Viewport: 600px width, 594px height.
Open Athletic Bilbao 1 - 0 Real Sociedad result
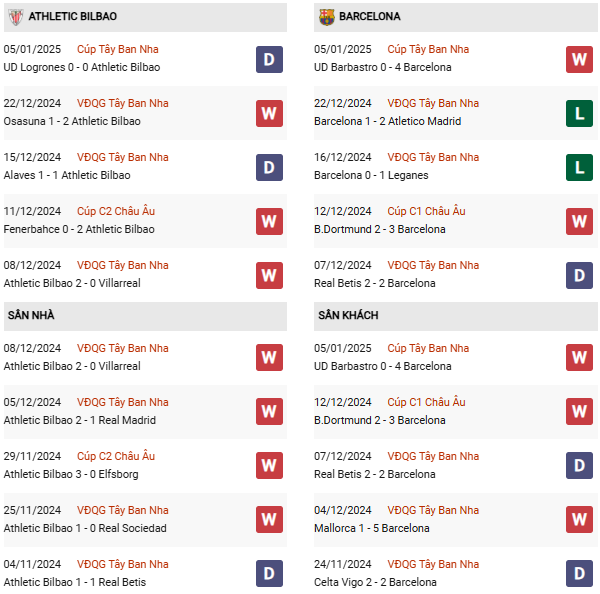(x=85, y=528)
